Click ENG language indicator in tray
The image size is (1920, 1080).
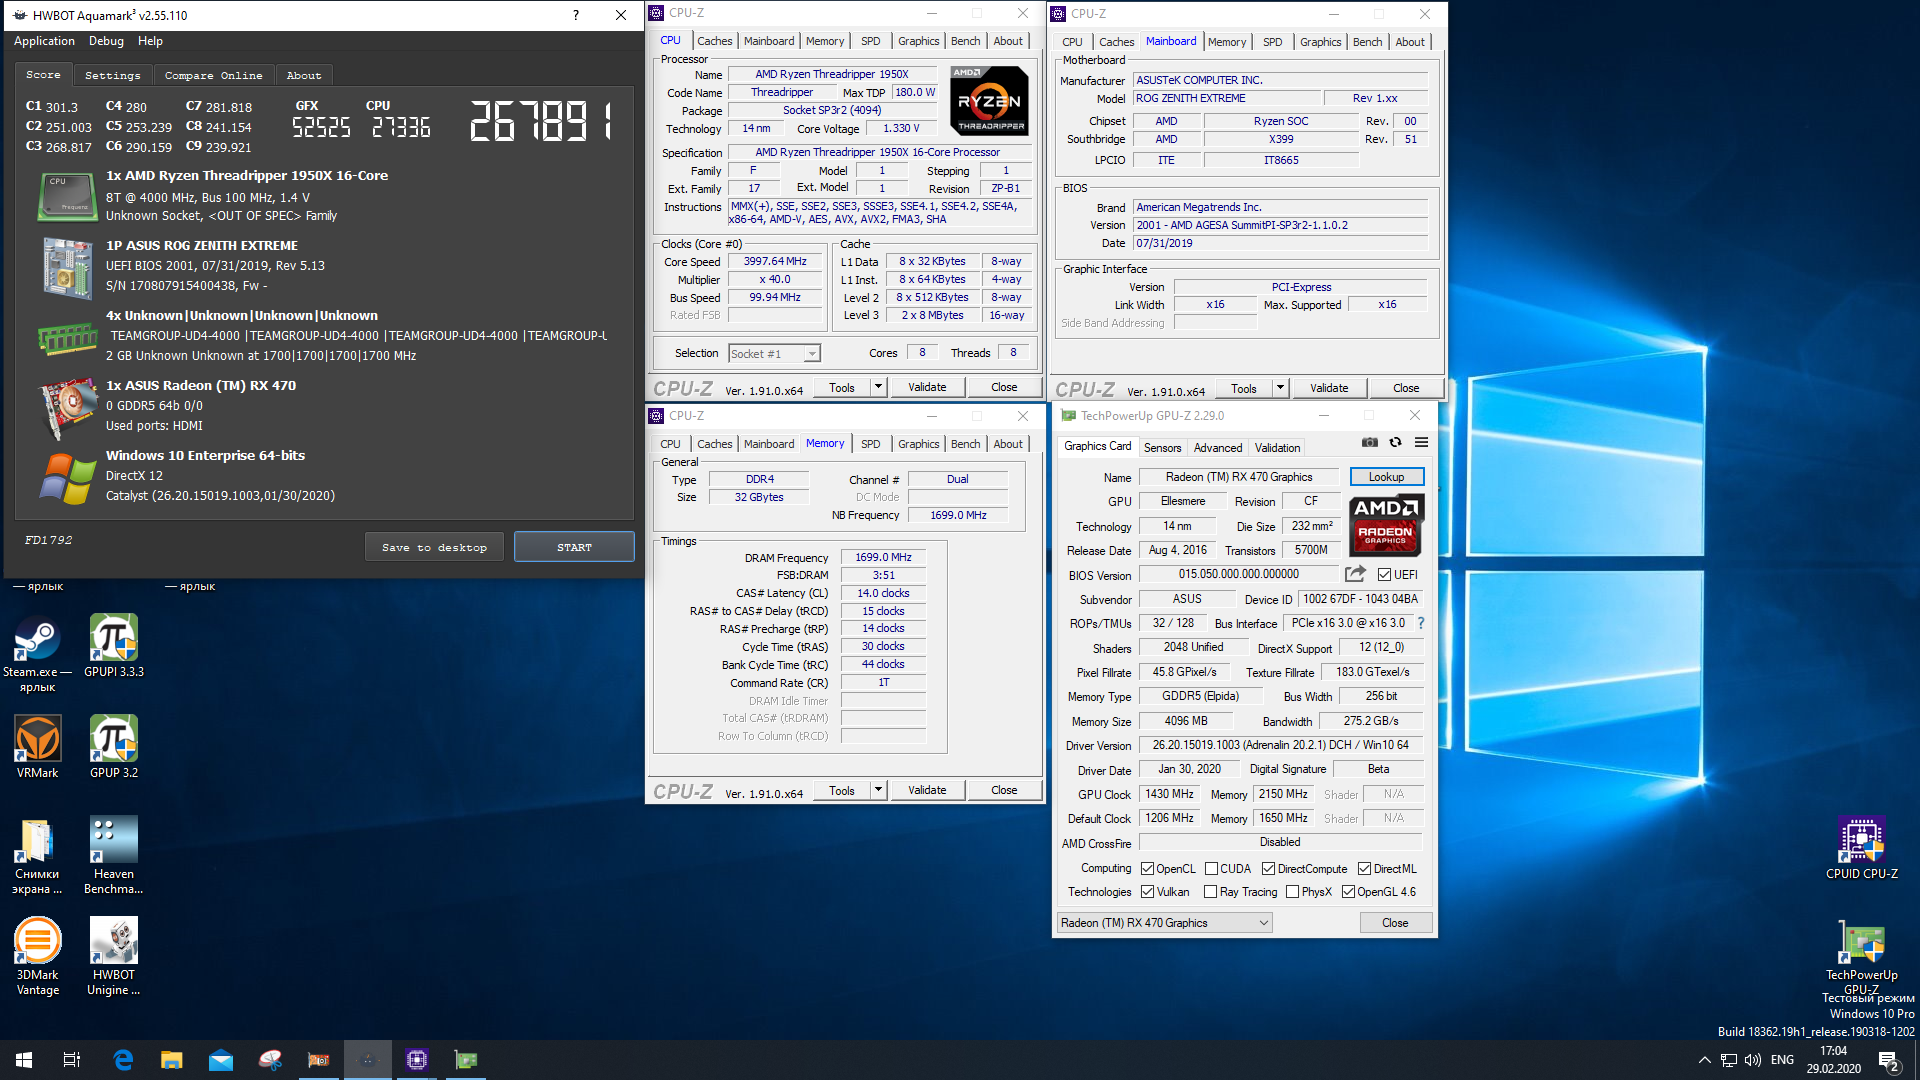[1782, 1060]
